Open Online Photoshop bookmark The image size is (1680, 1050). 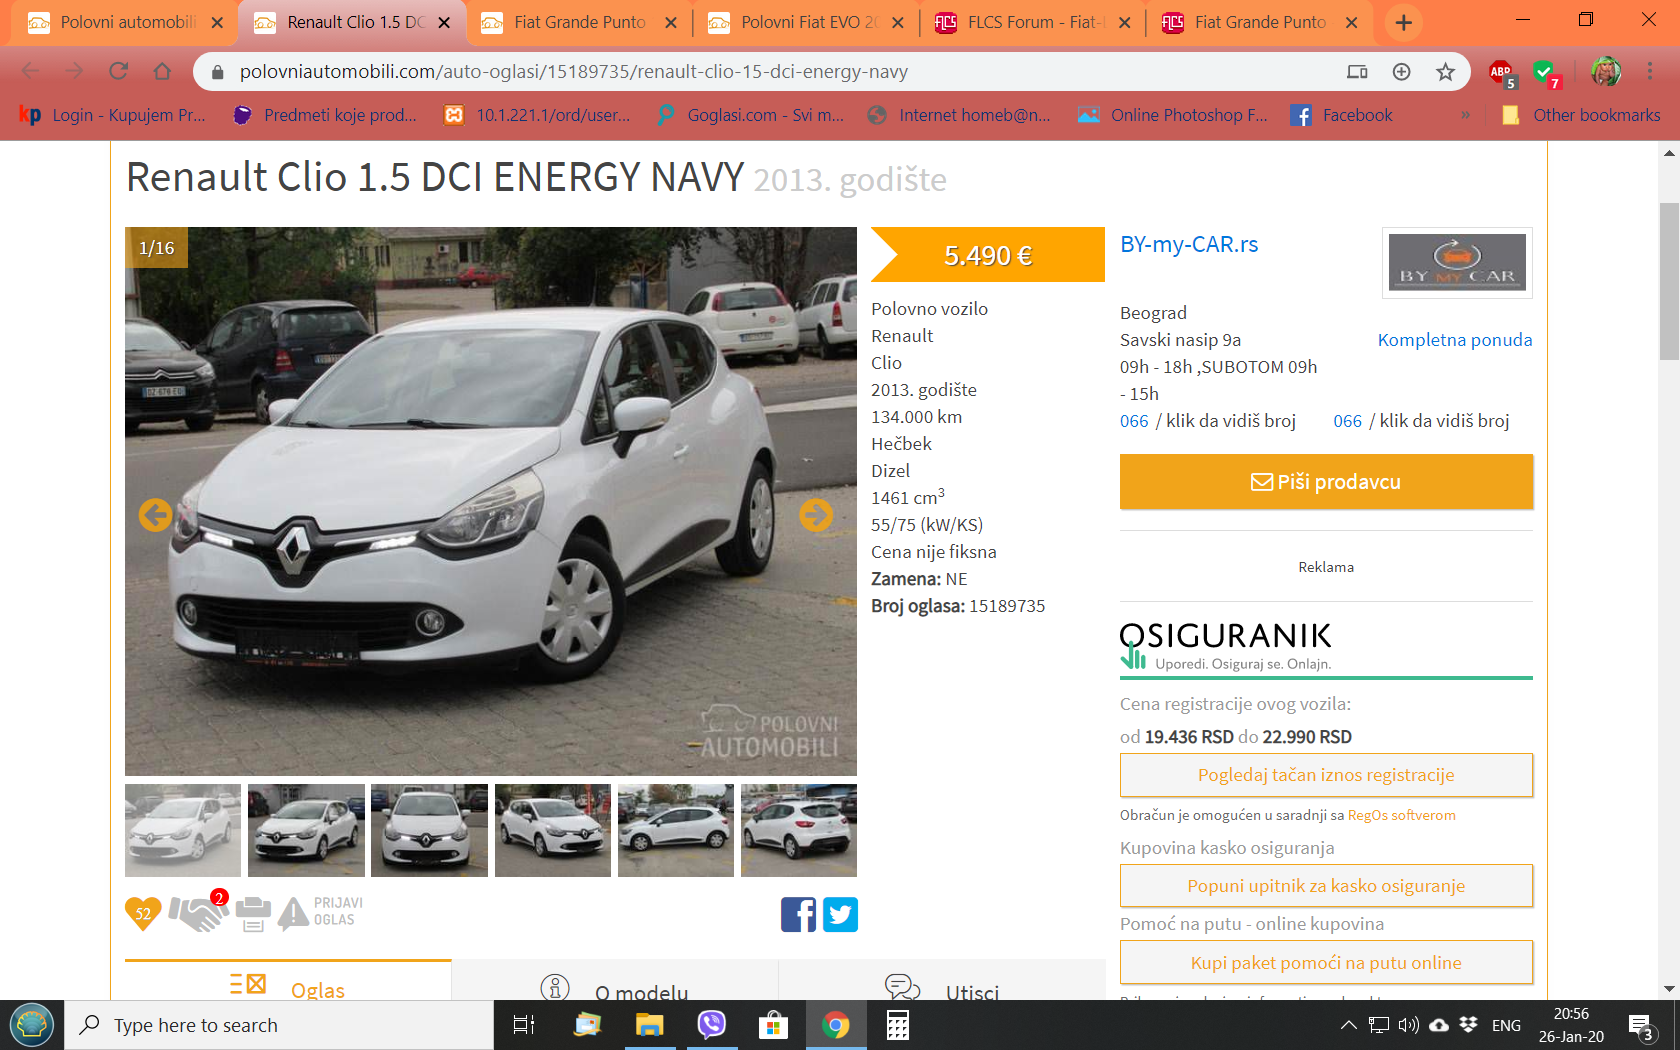point(1173,115)
